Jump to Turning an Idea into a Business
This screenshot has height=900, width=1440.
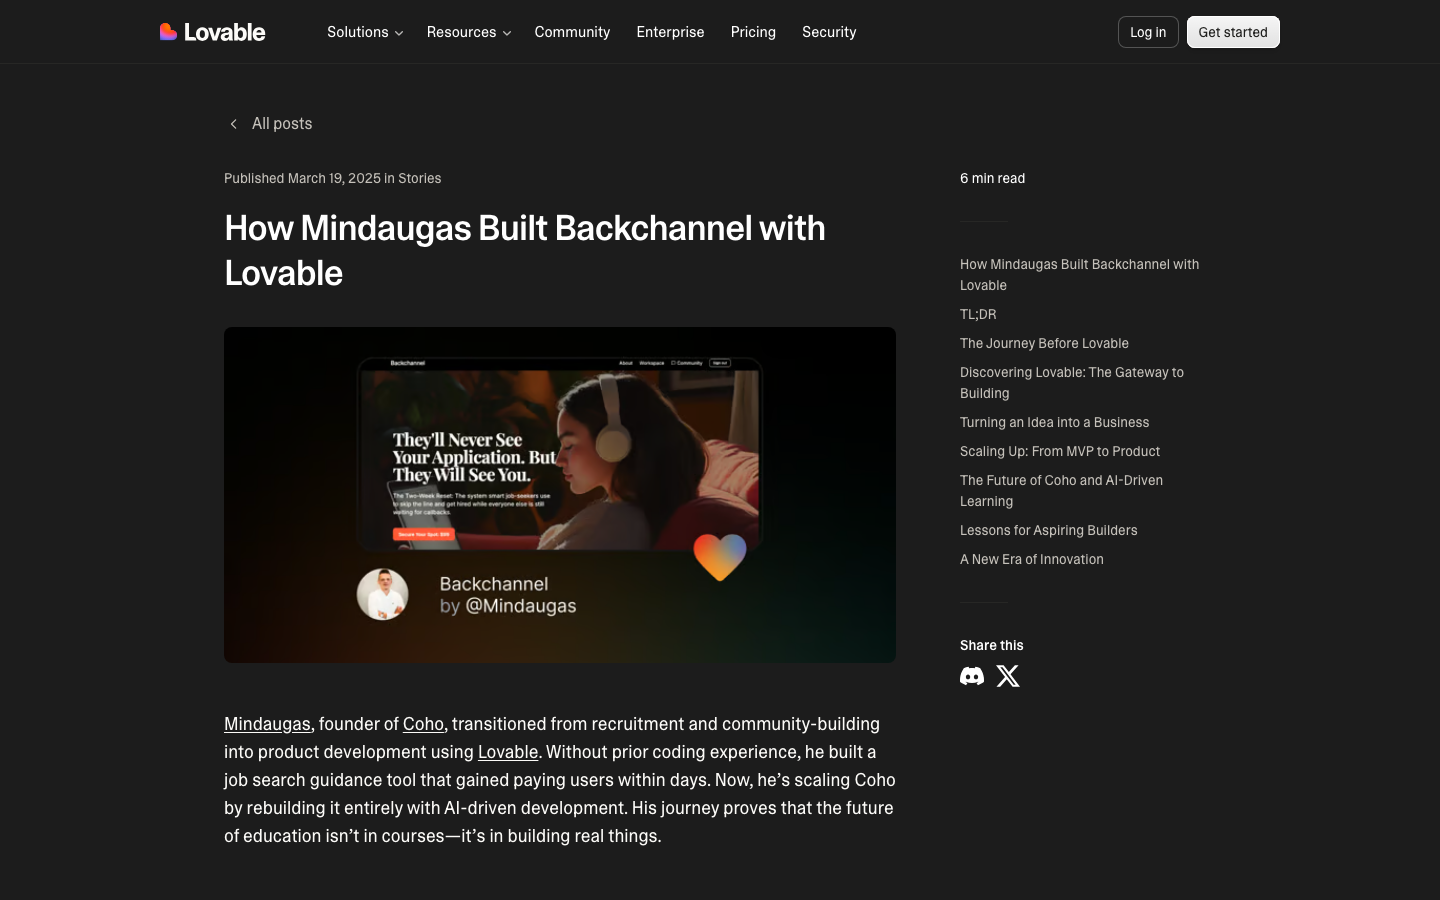coord(1054,422)
